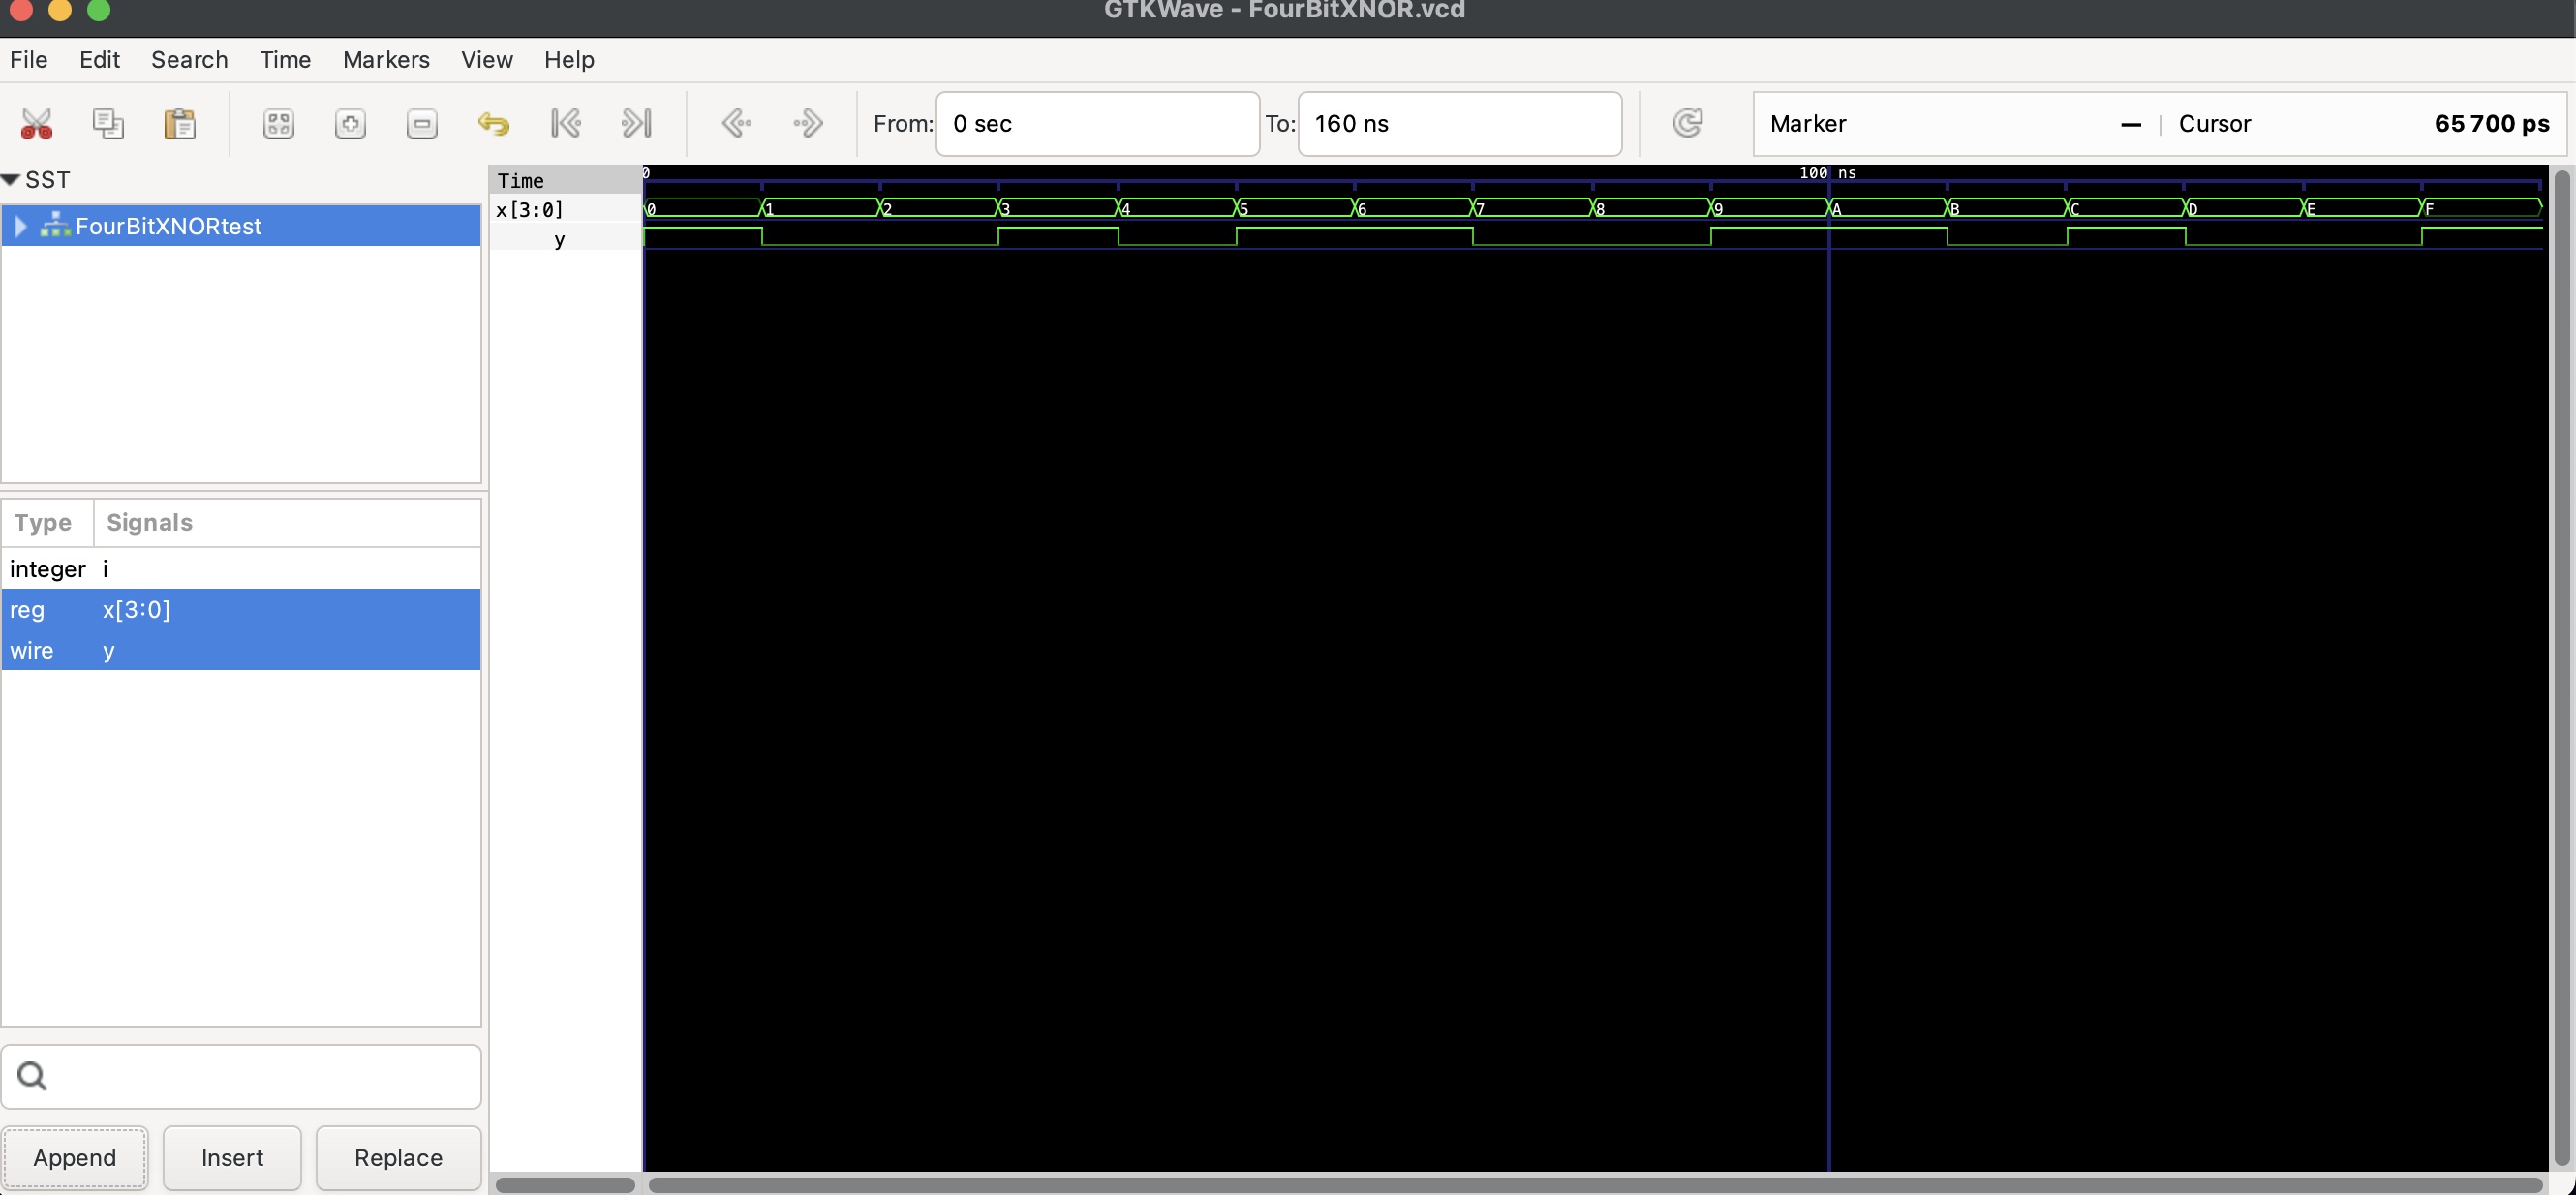Click the Copy Traces icon

[x=108, y=123]
